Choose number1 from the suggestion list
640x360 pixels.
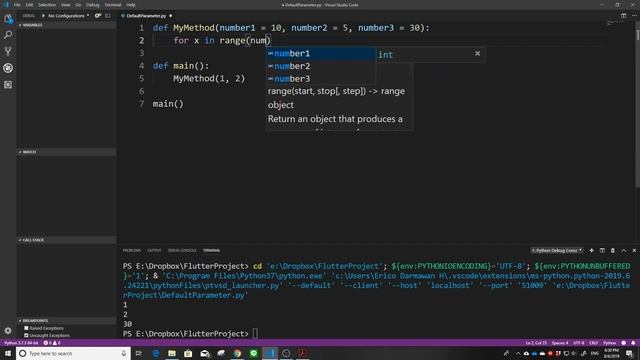pos(320,53)
